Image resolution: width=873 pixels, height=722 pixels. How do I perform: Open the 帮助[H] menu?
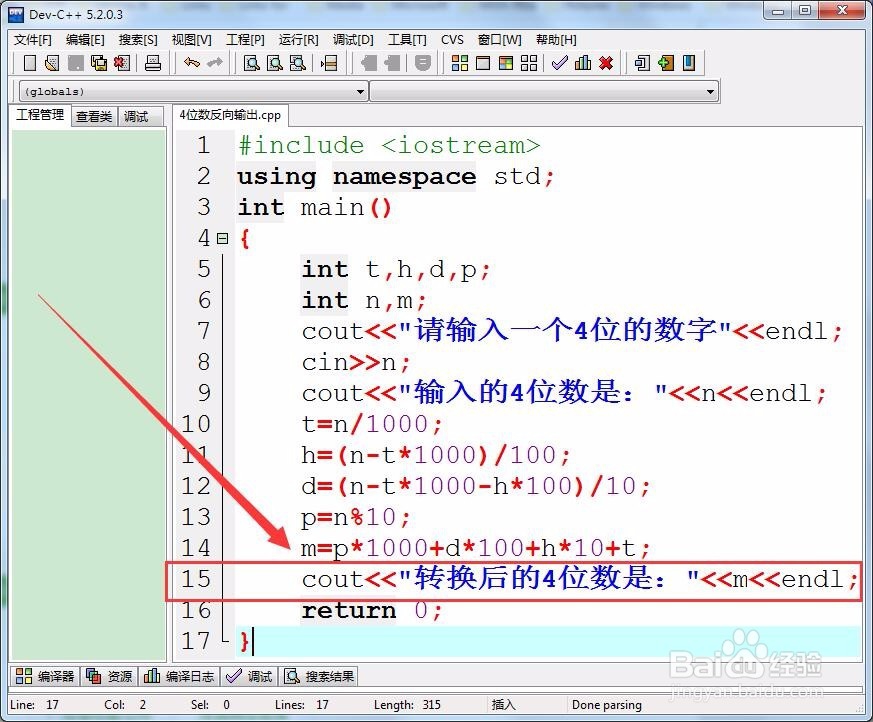(x=556, y=40)
